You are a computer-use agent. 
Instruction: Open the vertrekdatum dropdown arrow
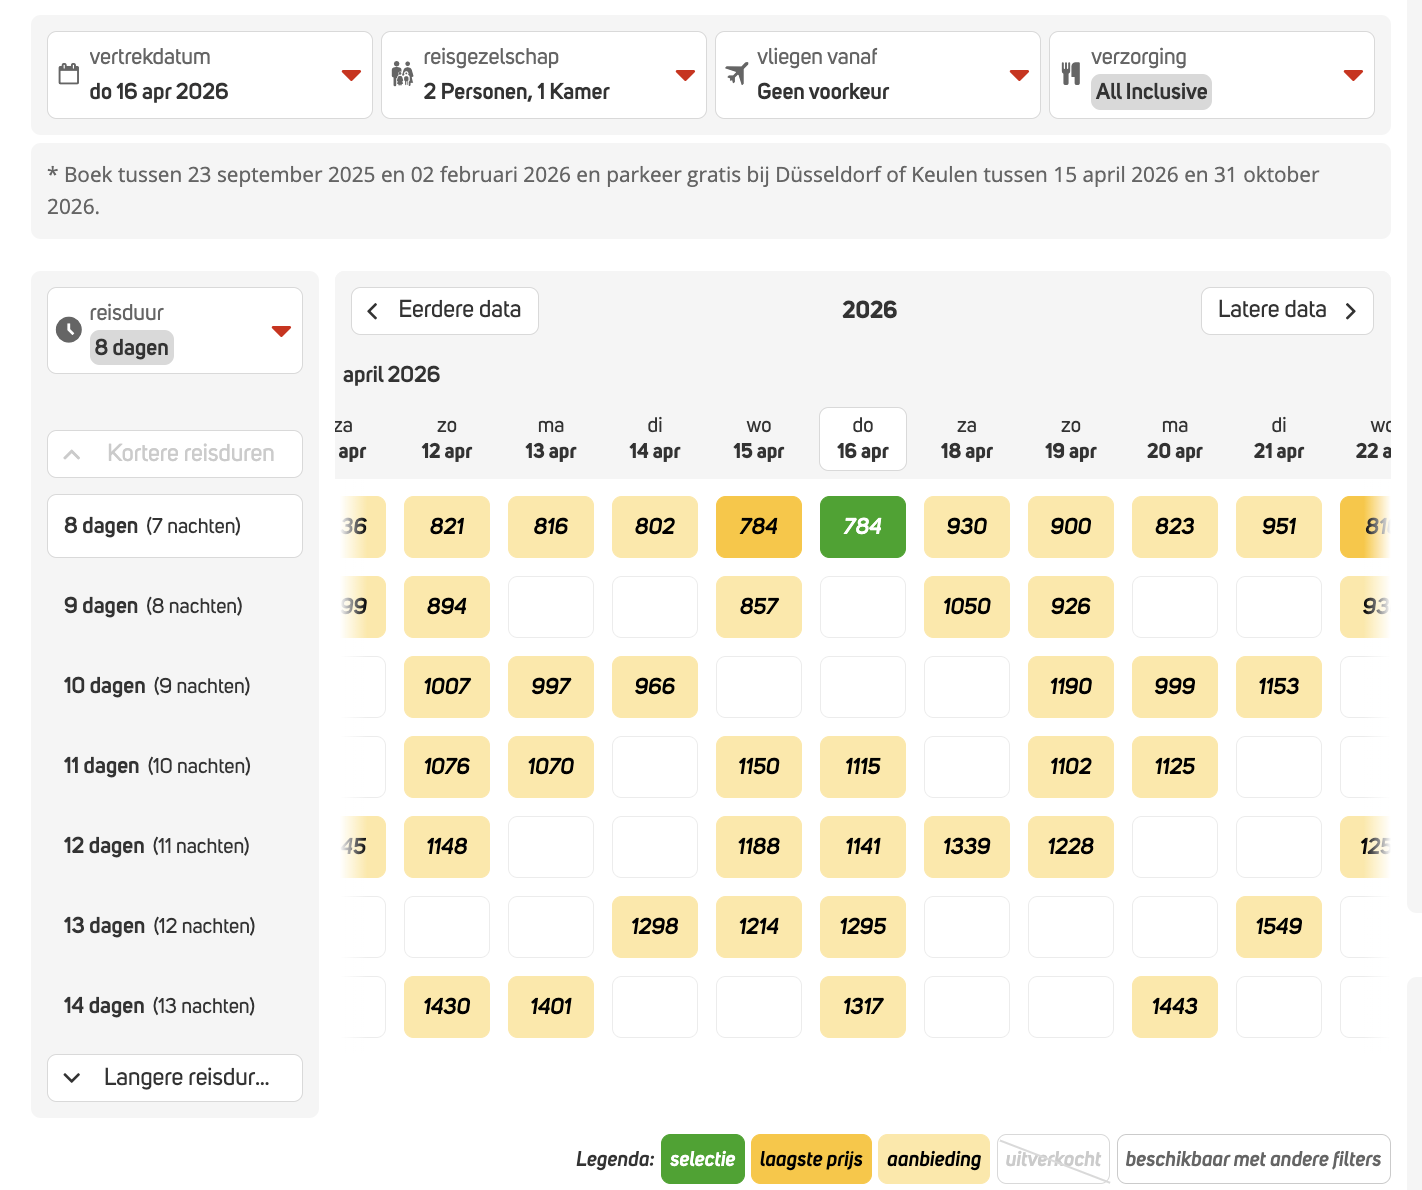351,76
